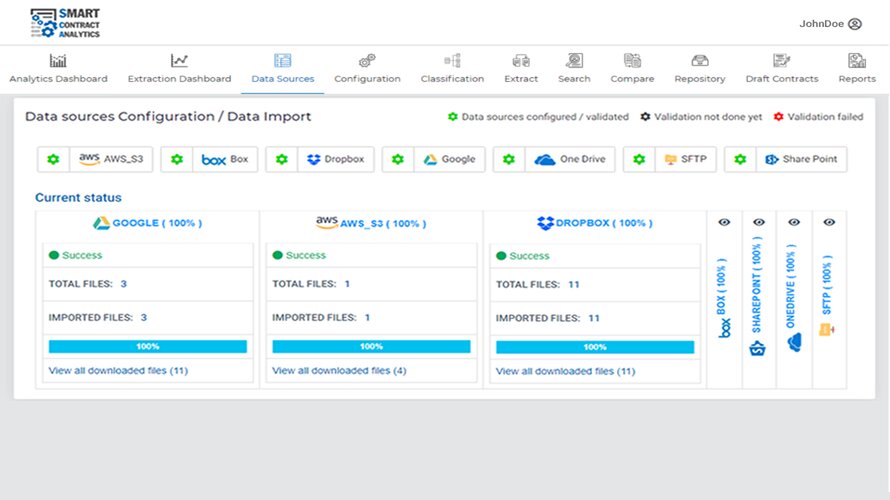Click the Dropbox 100% progress bar
The height and width of the screenshot is (500, 890).
click(594, 348)
